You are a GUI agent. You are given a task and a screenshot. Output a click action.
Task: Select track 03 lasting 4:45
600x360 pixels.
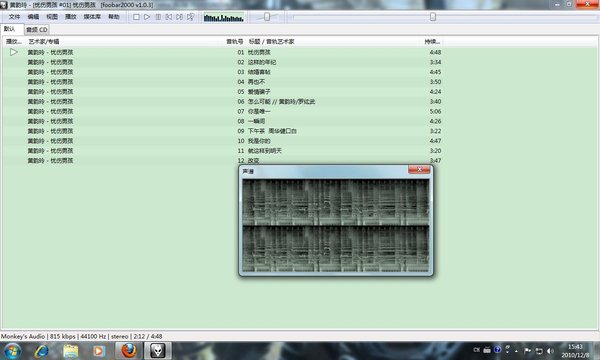[x=223, y=72]
